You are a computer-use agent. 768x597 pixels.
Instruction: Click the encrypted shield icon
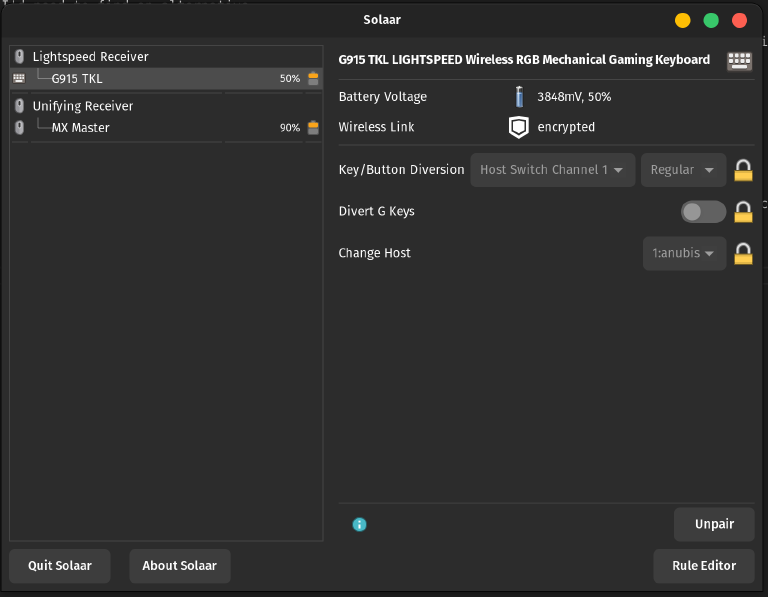(x=518, y=127)
